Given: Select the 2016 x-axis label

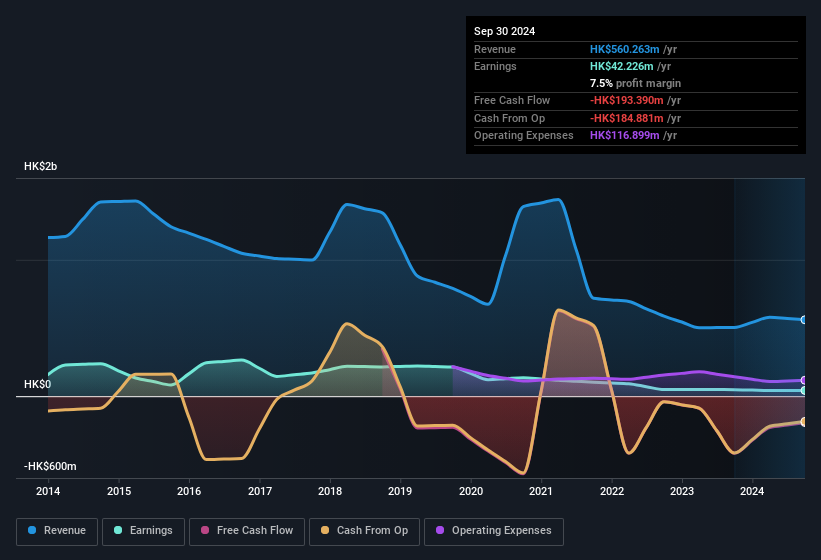Looking at the screenshot, I should point(189,491).
